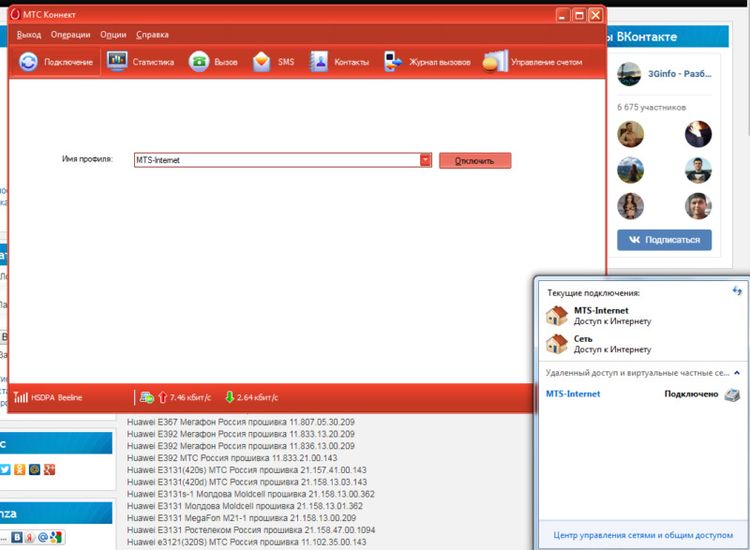750x550 pixels.
Task: Click the 7.46 кбит/с upload speed
Action: click(x=190, y=397)
